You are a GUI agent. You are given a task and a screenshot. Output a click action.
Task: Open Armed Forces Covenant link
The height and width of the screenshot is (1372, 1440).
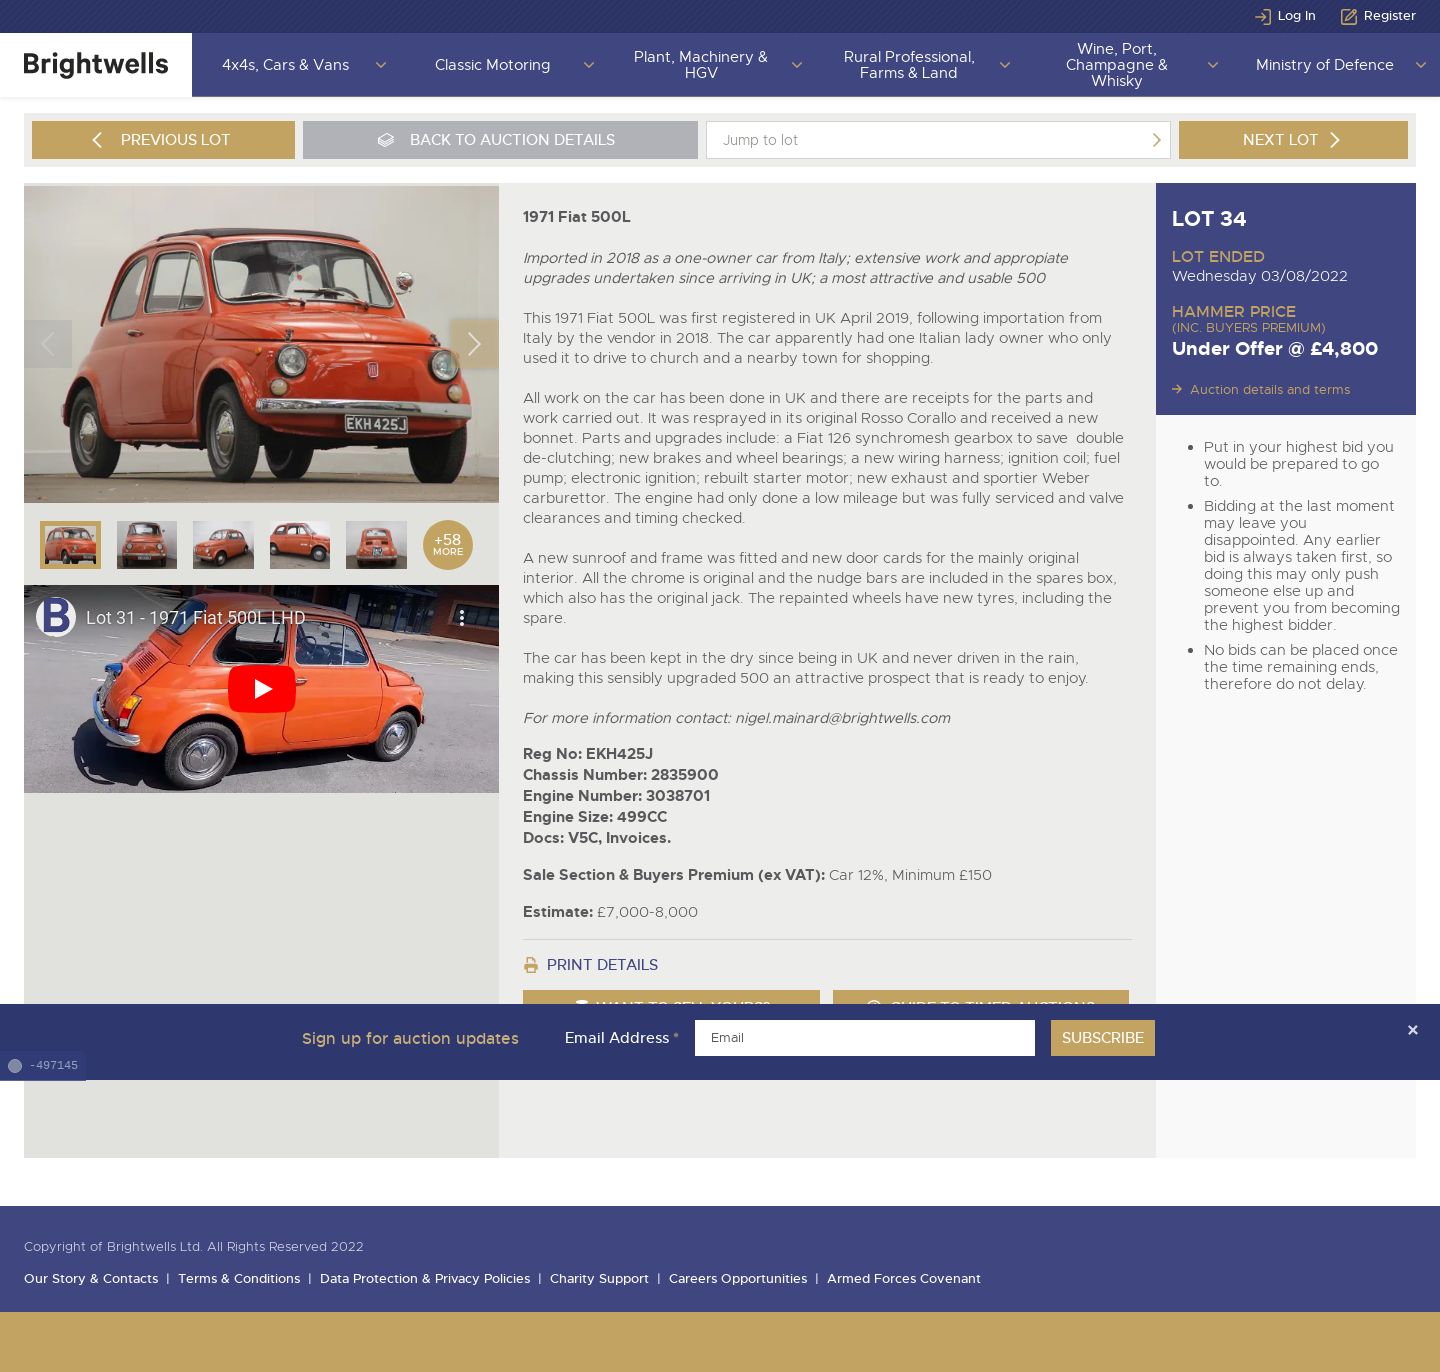point(904,1279)
